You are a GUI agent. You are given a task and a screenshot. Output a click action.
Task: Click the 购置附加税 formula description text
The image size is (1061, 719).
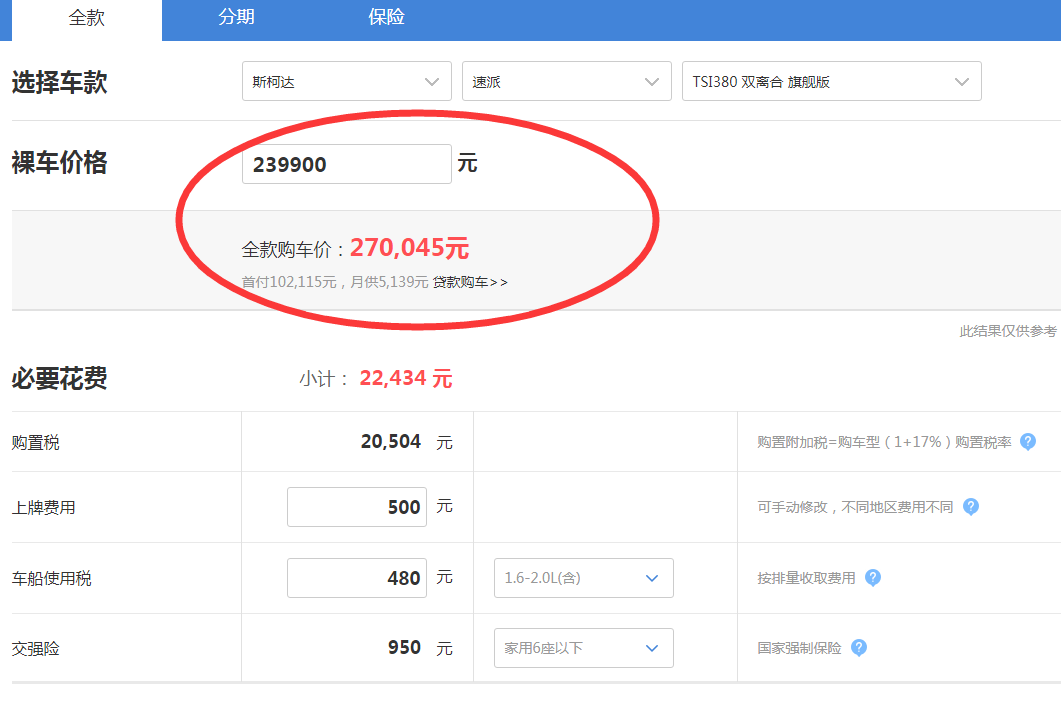pos(884,442)
